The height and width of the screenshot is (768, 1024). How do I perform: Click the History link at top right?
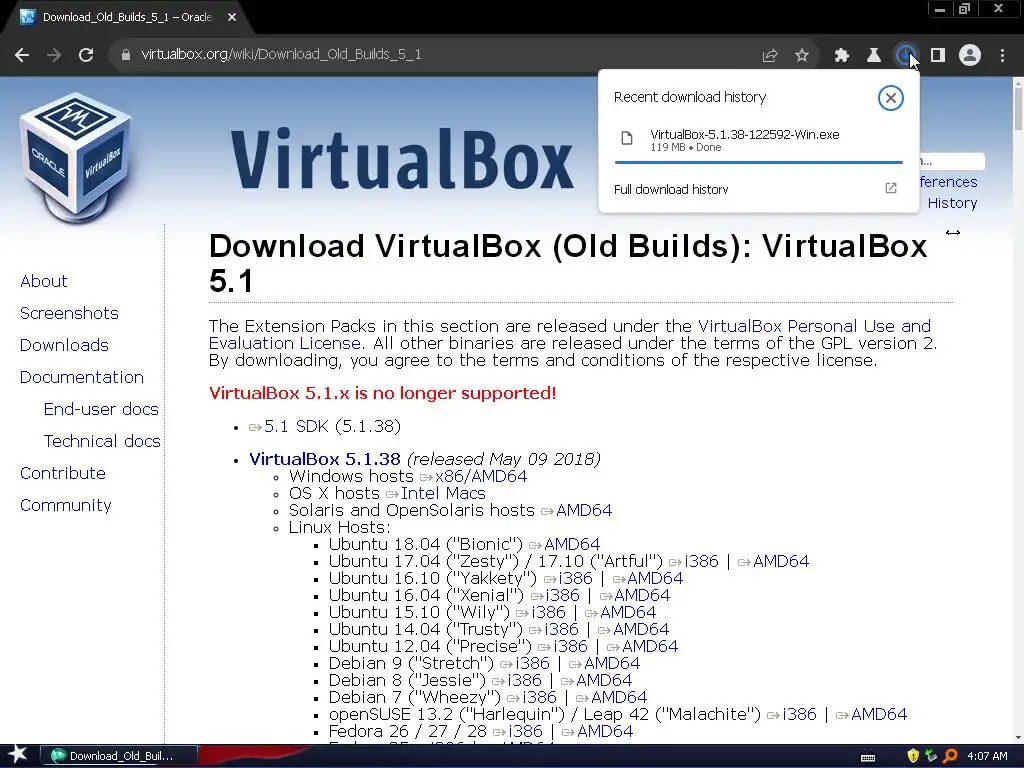[x=952, y=203]
